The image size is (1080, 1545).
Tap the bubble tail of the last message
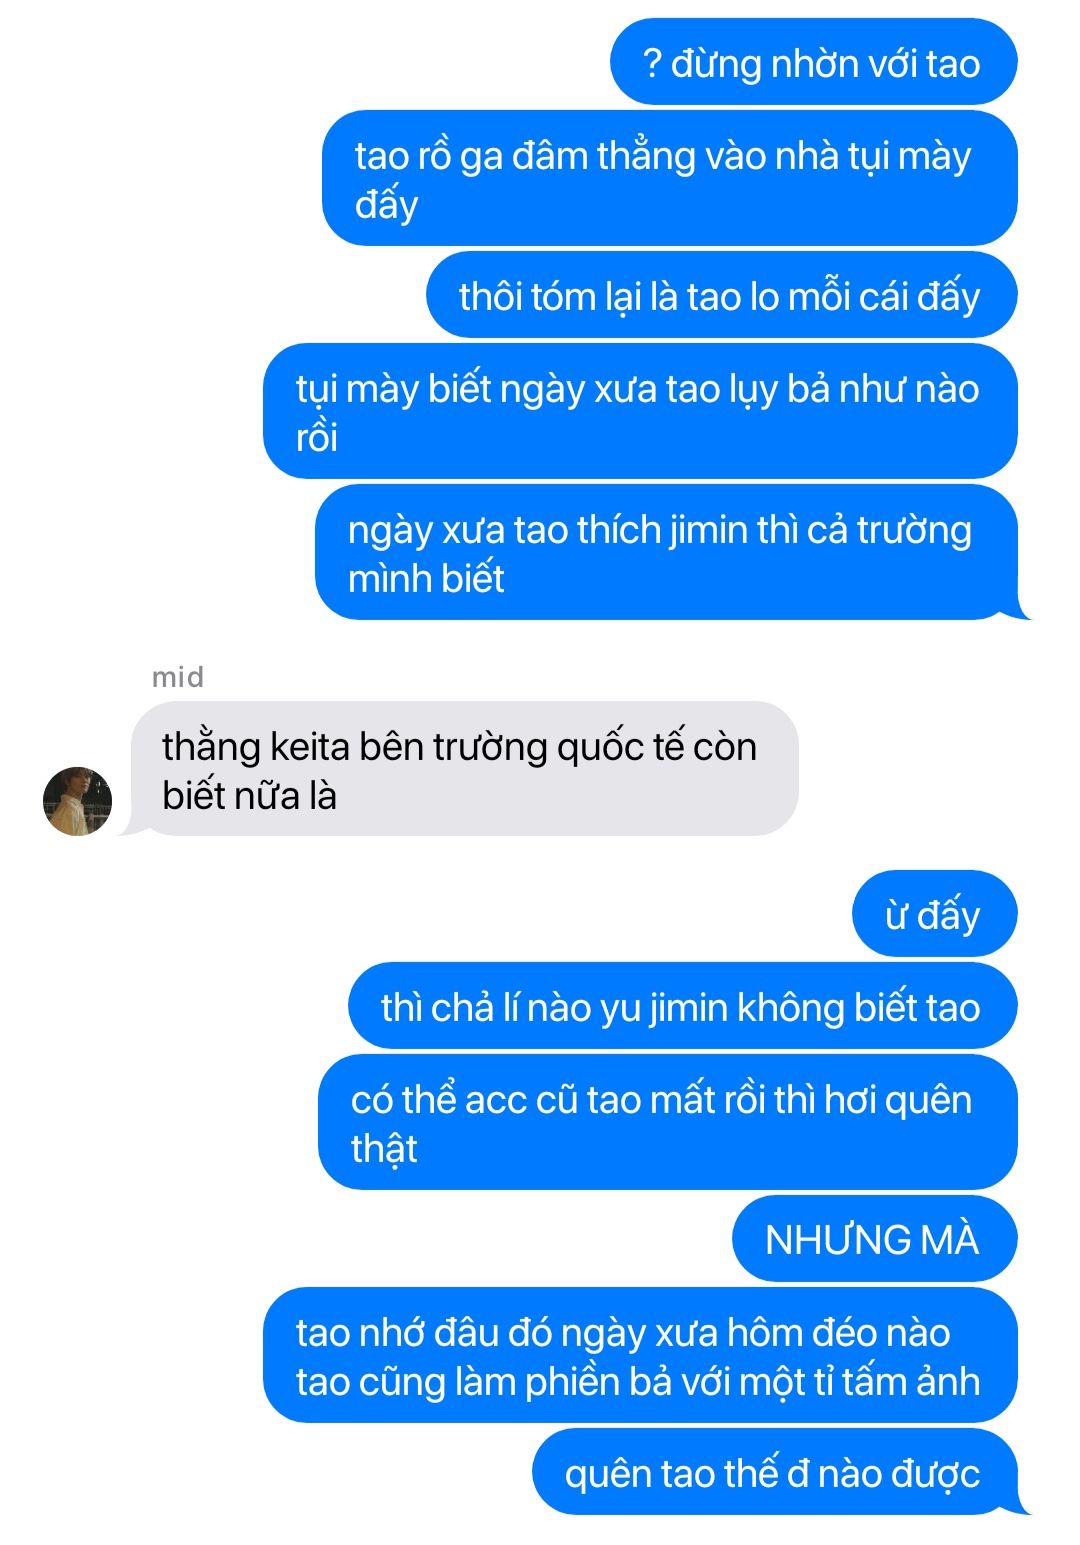tap(1022, 1505)
